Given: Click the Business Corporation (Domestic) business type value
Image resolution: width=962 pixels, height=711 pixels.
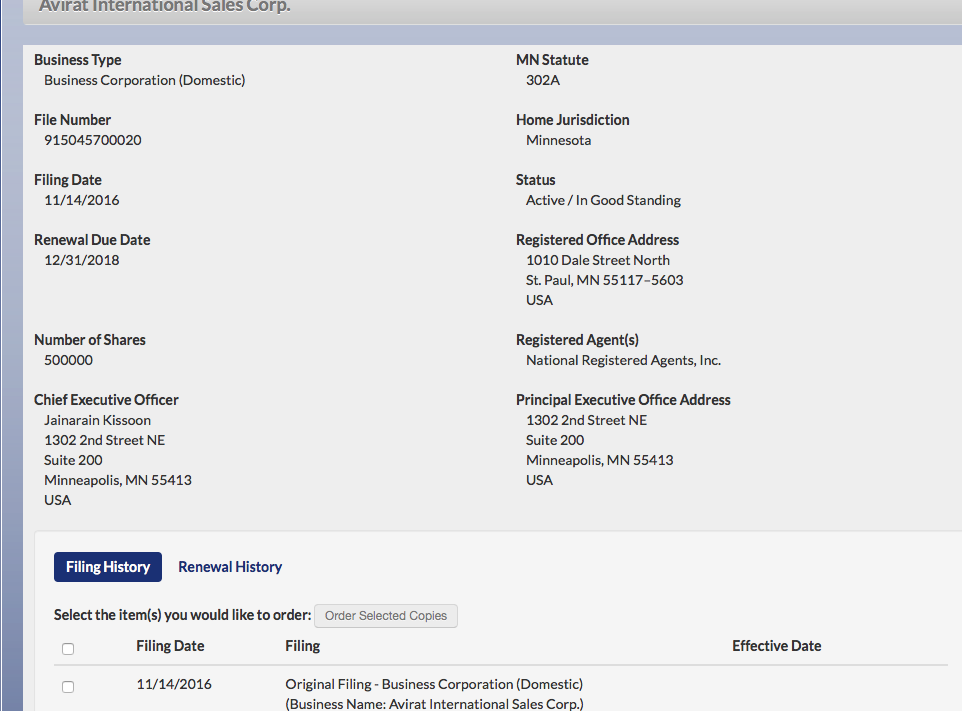Looking at the screenshot, I should pos(144,80).
